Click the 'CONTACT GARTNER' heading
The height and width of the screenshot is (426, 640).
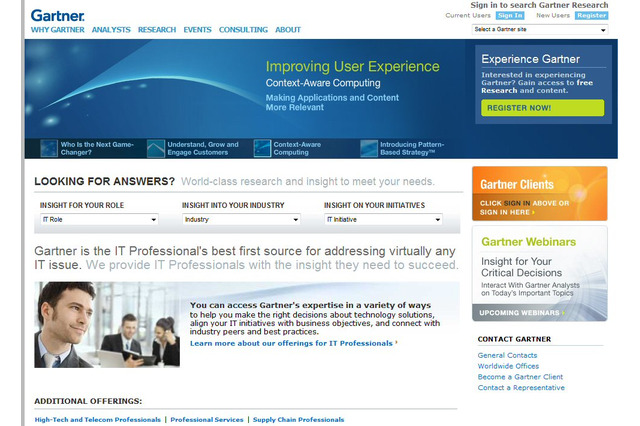click(514, 339)
